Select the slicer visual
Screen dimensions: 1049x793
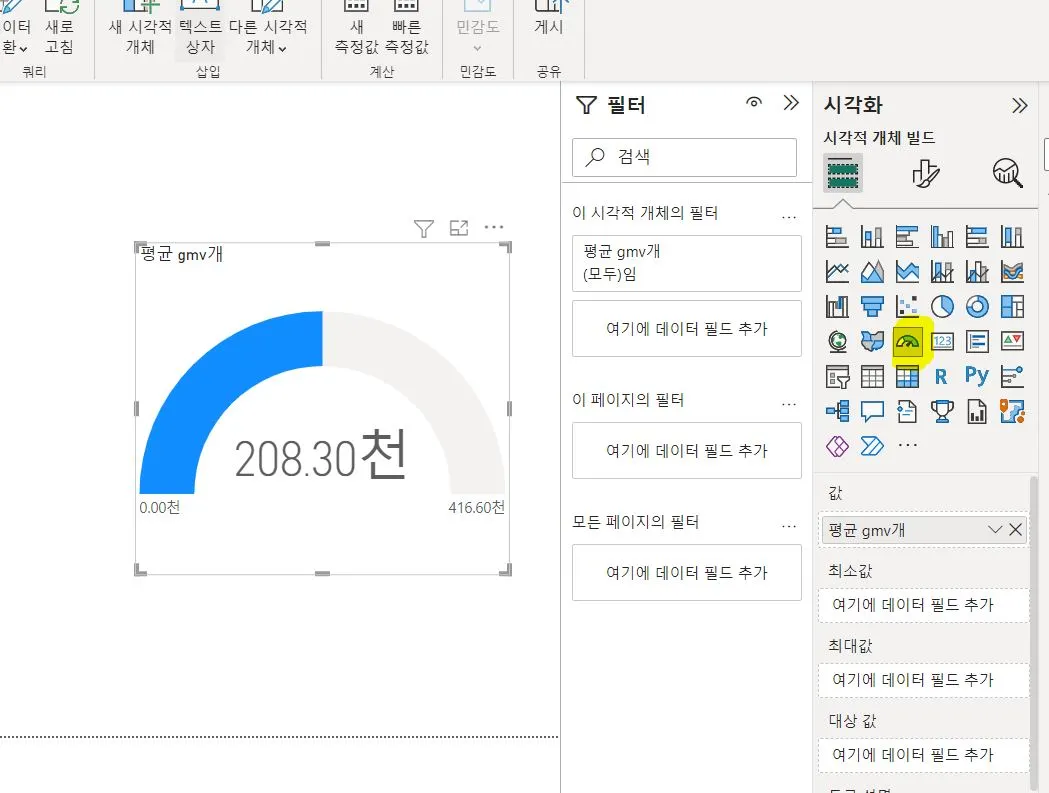pyautogui.click(x=837, y=377)
